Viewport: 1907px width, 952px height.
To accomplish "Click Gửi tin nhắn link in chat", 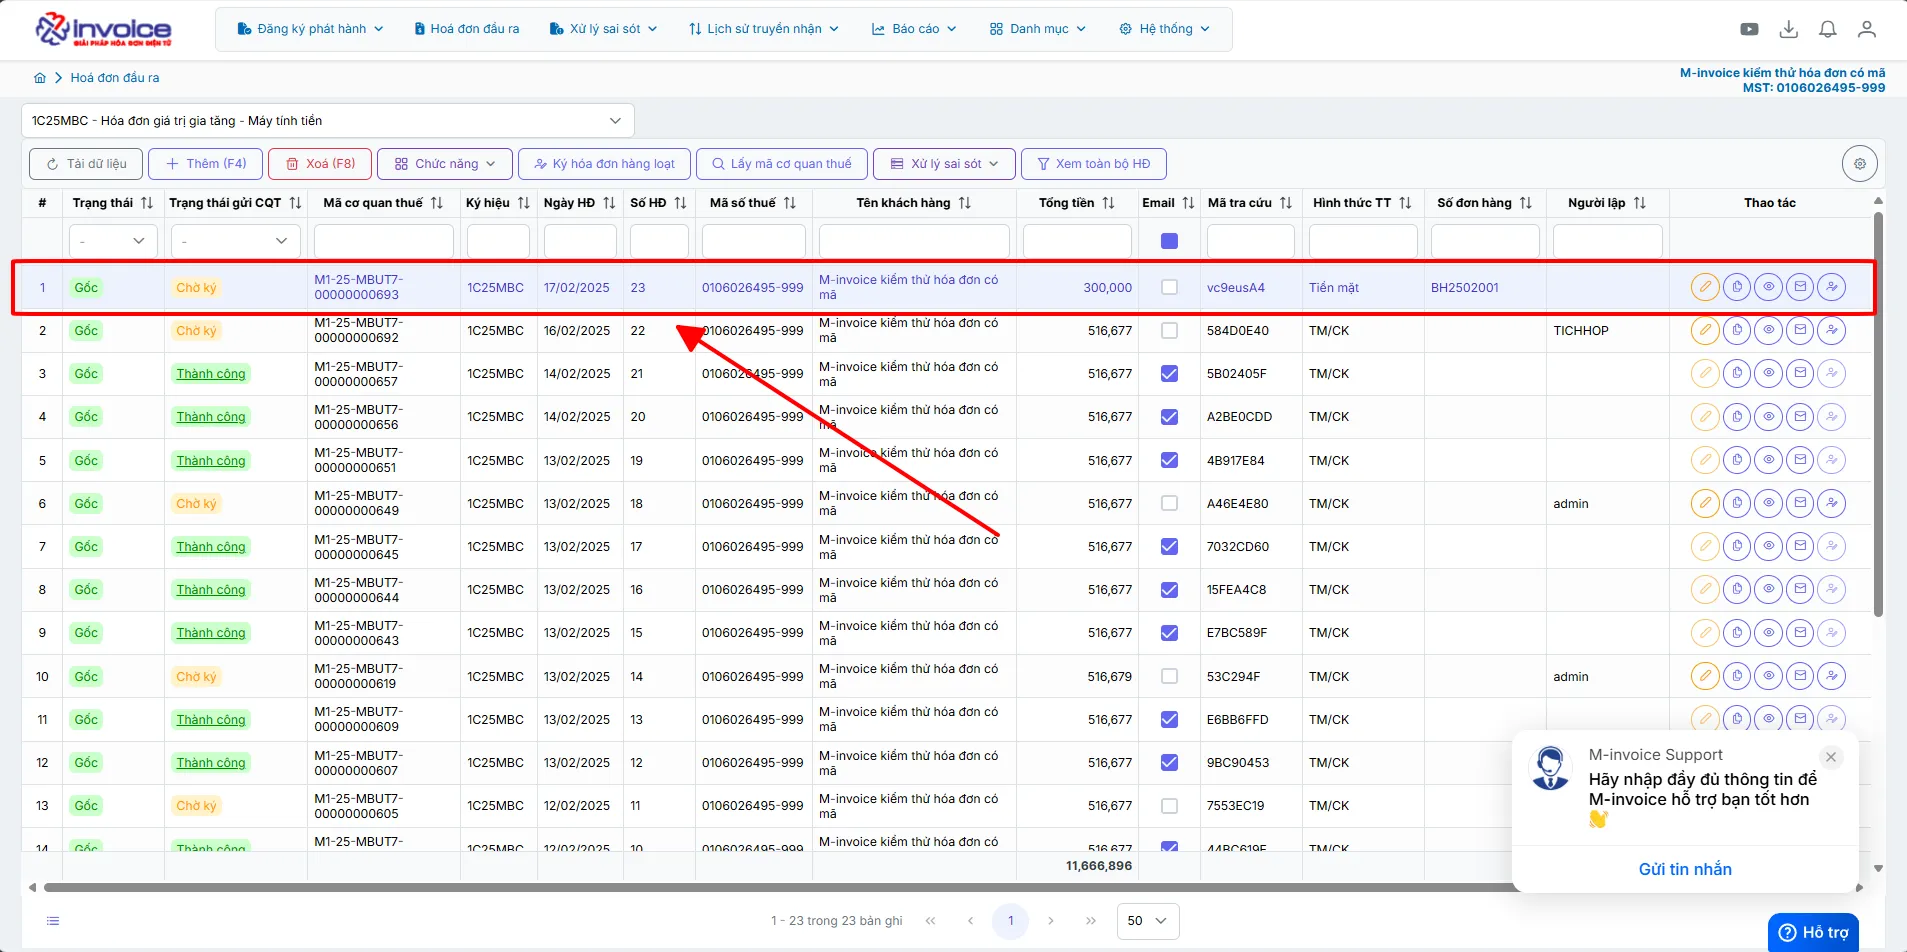I will click(1685, 870).
